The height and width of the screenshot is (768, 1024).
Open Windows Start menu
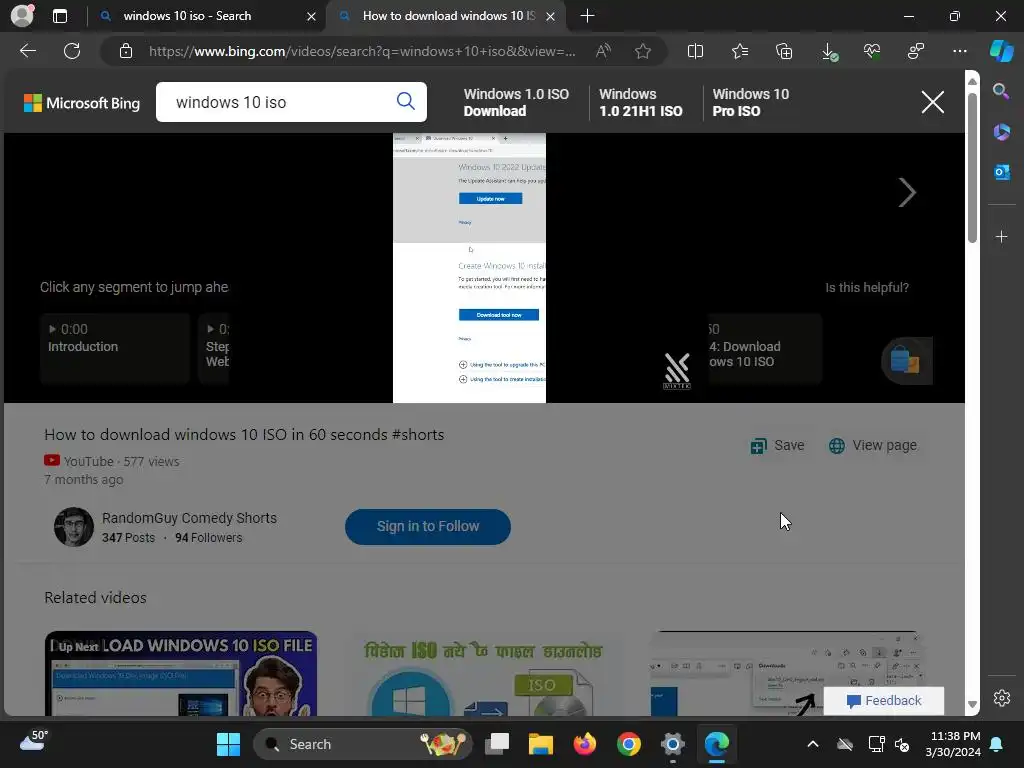(229, 744)
